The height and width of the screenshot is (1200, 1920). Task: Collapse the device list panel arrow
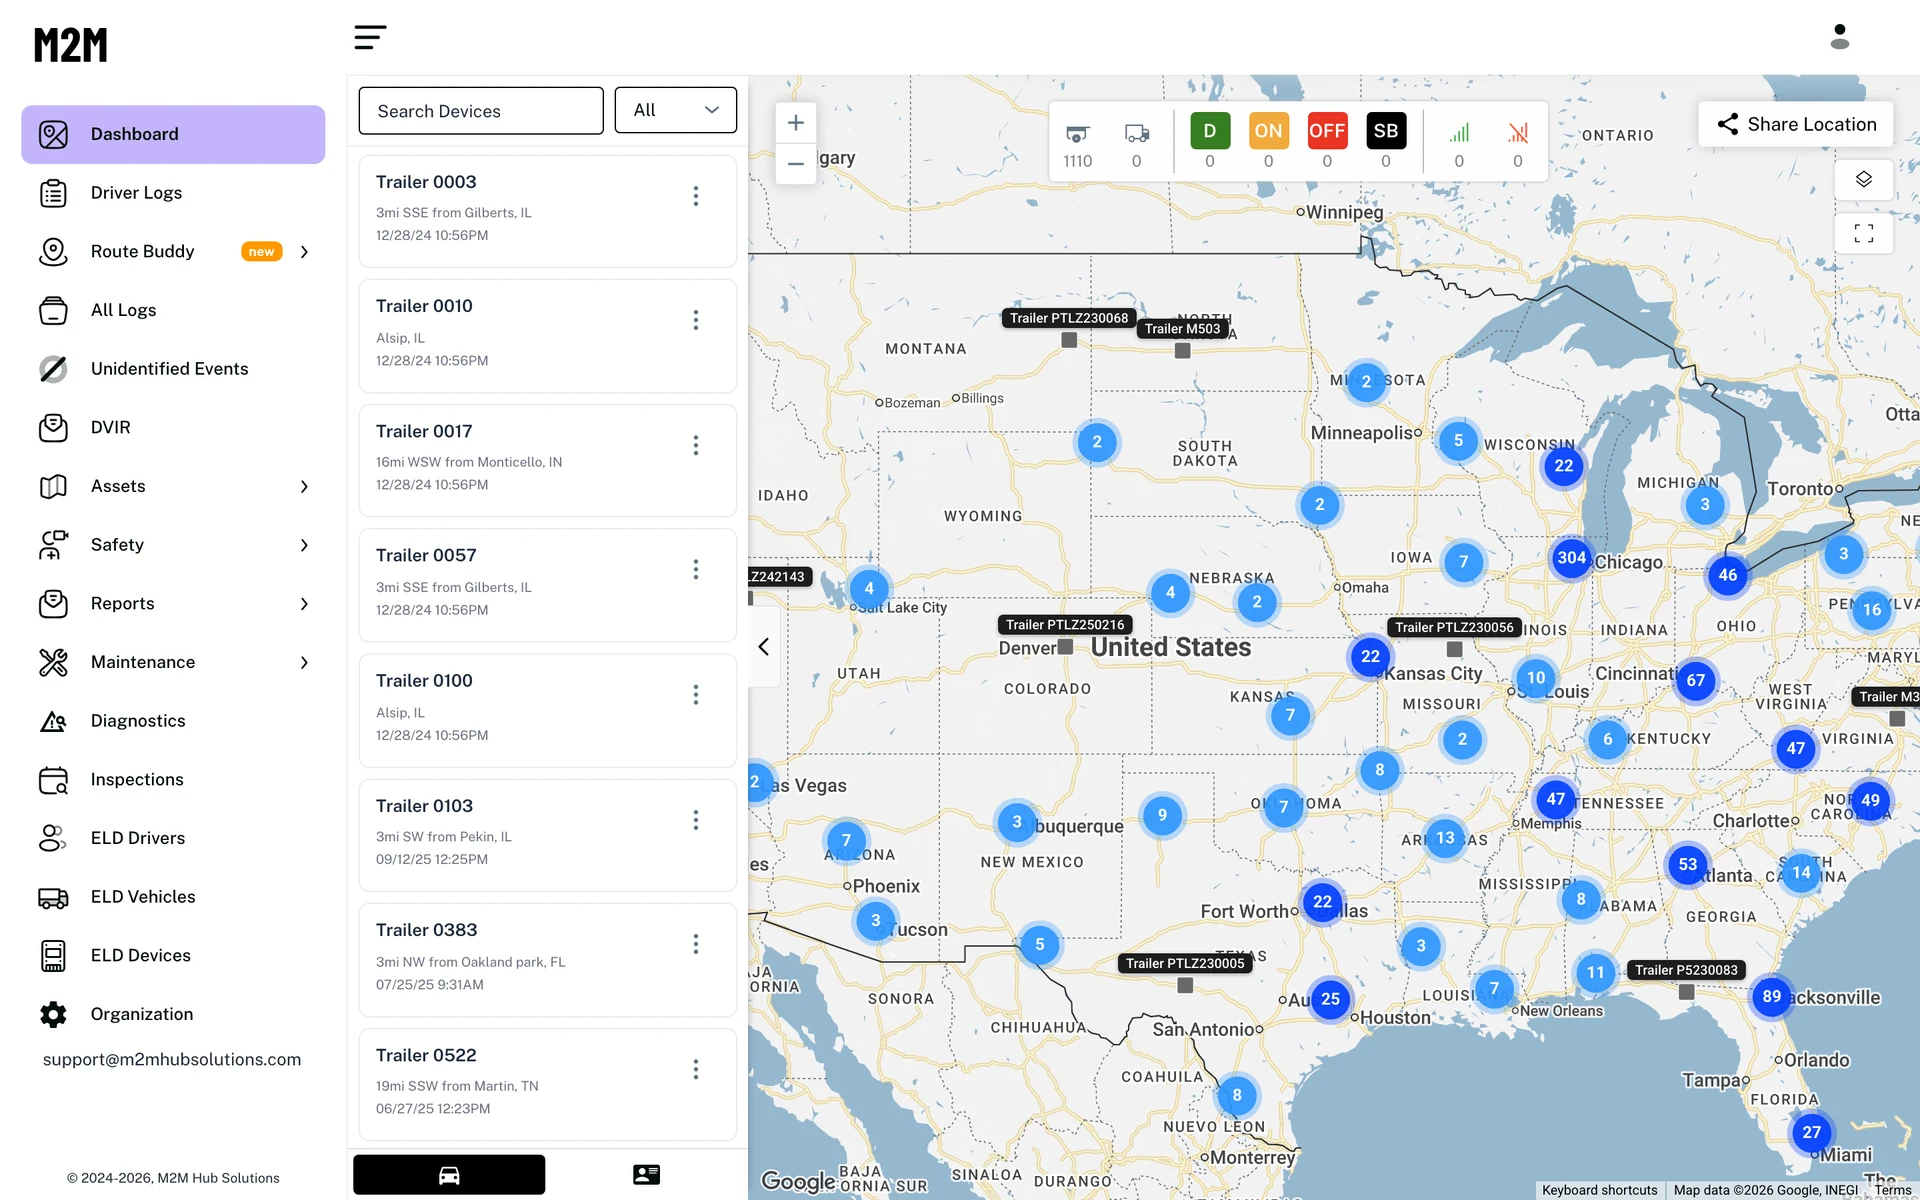764,647
